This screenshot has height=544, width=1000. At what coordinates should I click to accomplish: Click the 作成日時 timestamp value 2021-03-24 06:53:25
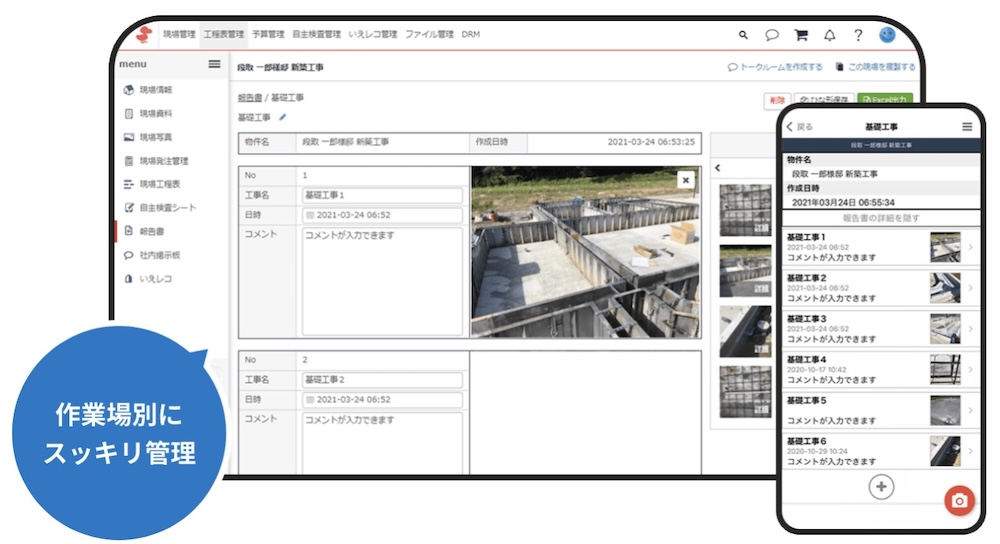click(x=651, y=142)
